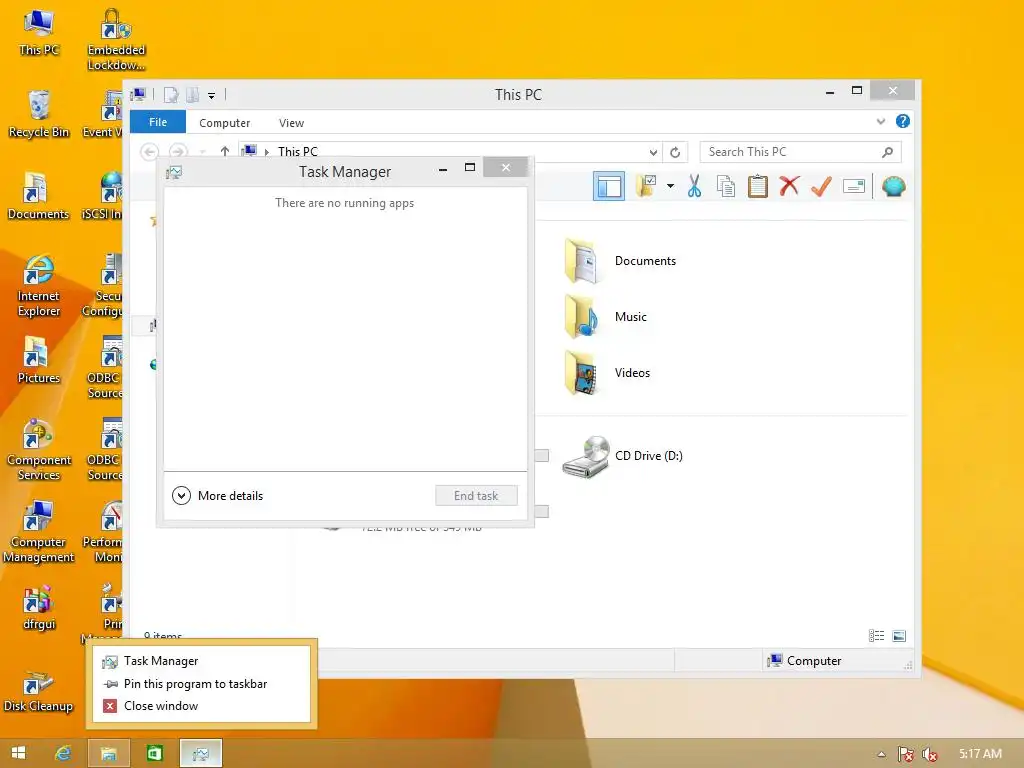Select CD Drive (D:)
This screenshot has width=1024, height=768.
click(622, 456)
